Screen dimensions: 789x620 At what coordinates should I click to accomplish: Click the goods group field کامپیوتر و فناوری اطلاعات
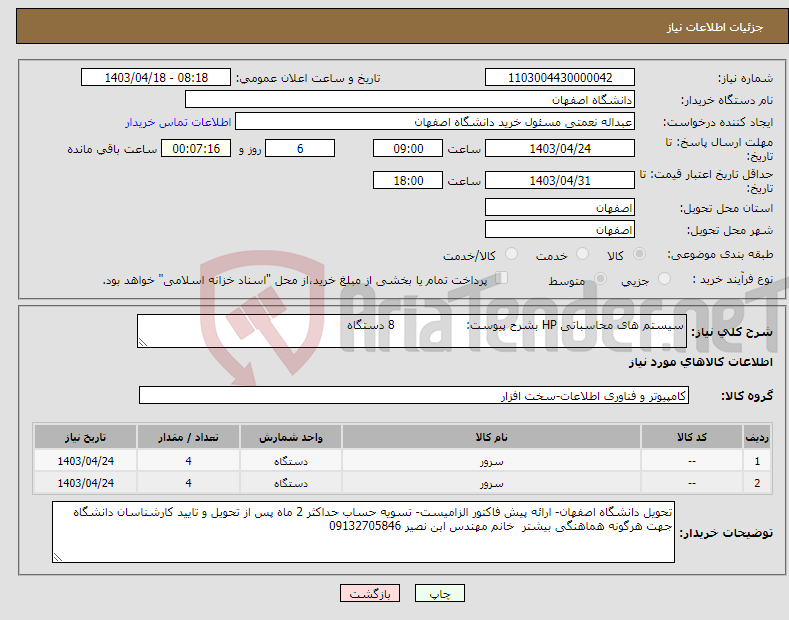[414, 396]
